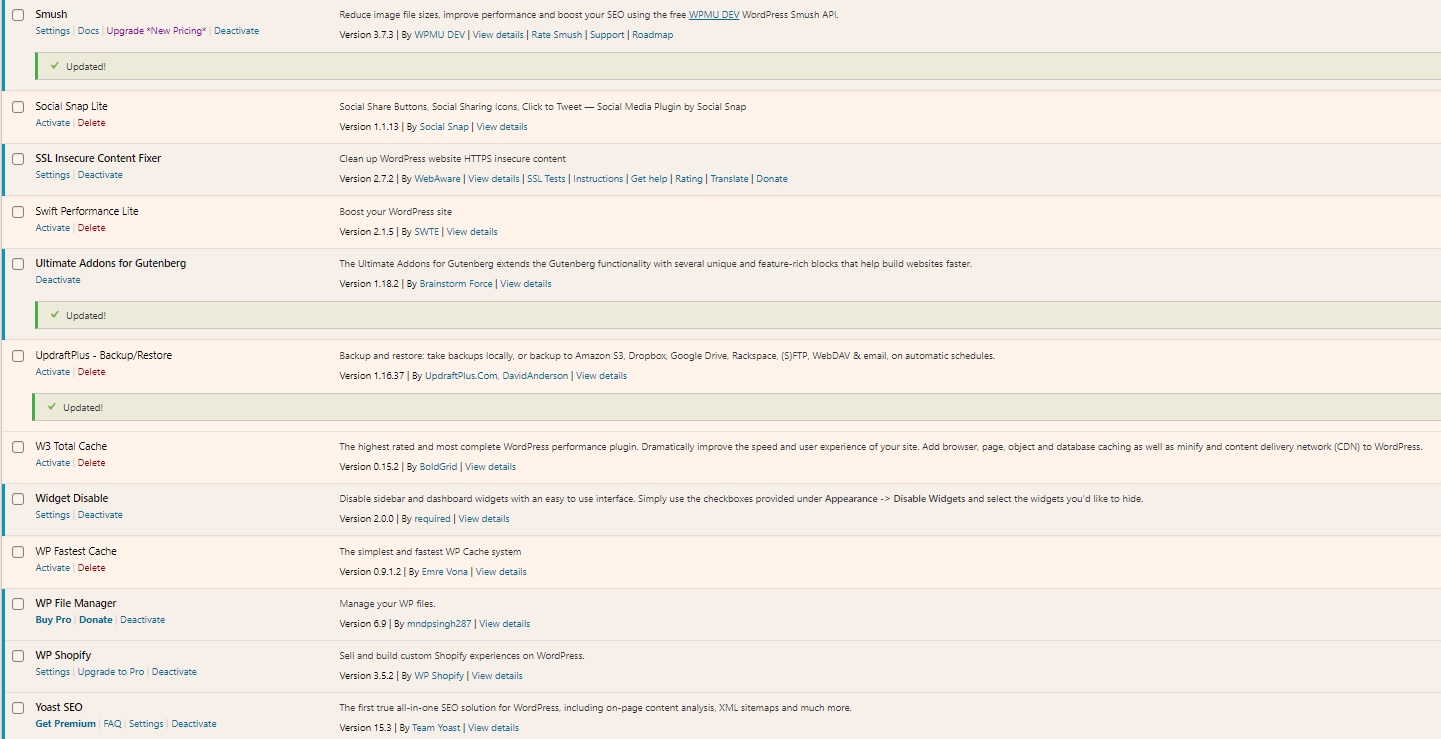Deactivate the Smush plugin
The width and height of the screenshot is (1441, 739).
point(236,31)
